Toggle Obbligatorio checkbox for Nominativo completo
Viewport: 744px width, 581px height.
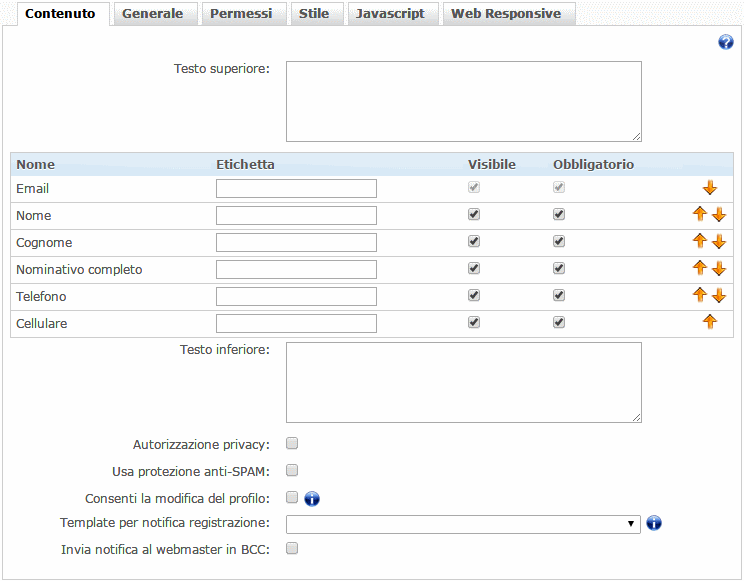click(x=558, y=268)
